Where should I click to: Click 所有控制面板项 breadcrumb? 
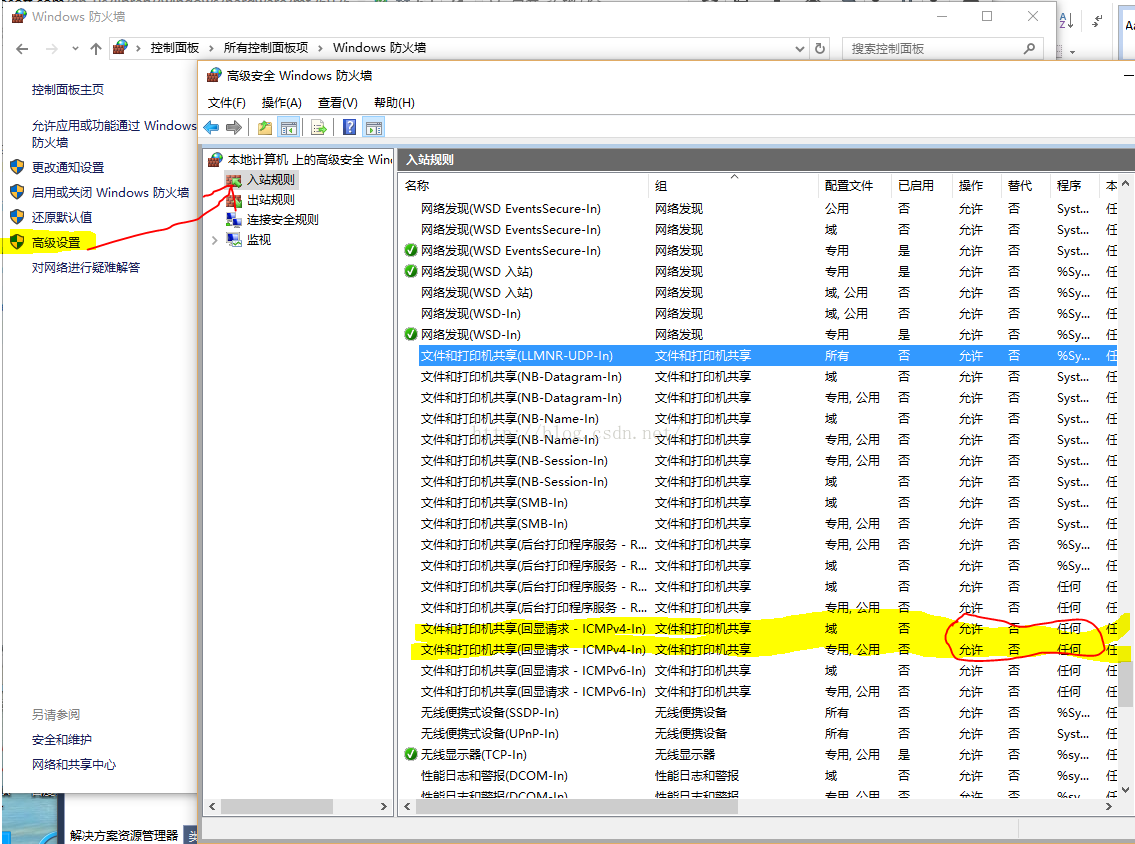pyautogui.click(x=266, y=48)
